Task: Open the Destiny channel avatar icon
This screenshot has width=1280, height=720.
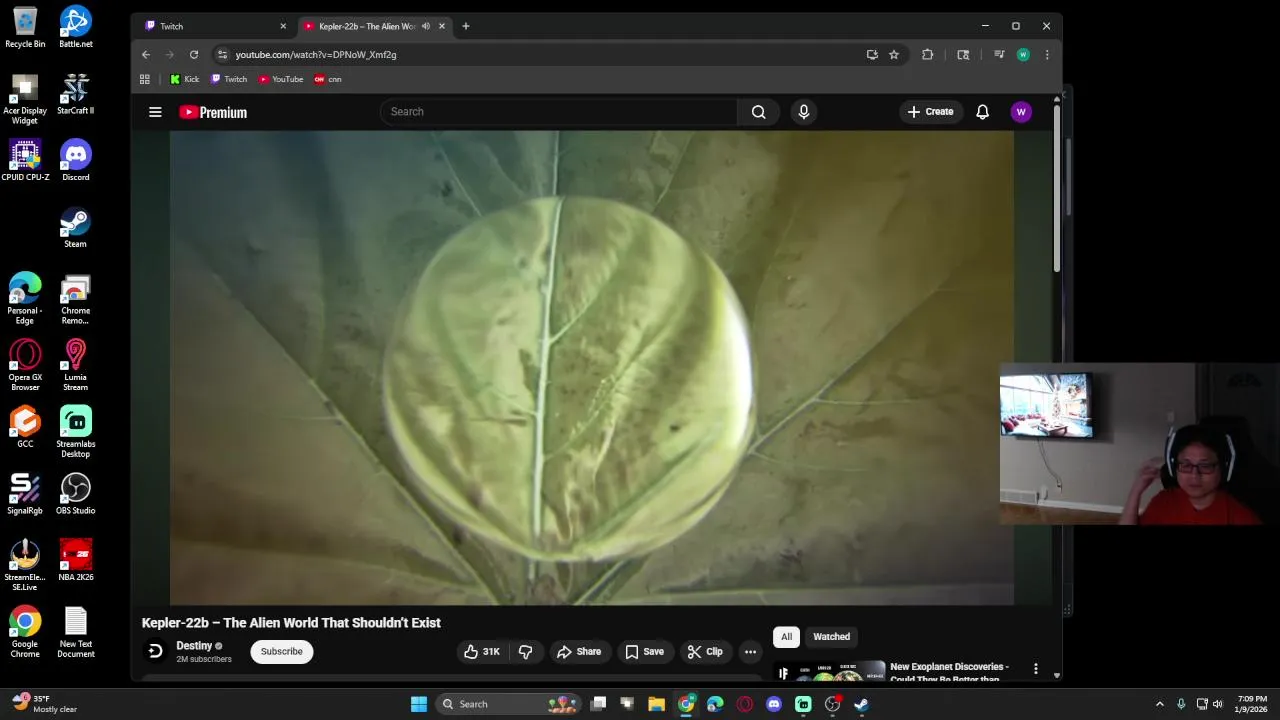Action: (x=155, y=651)
